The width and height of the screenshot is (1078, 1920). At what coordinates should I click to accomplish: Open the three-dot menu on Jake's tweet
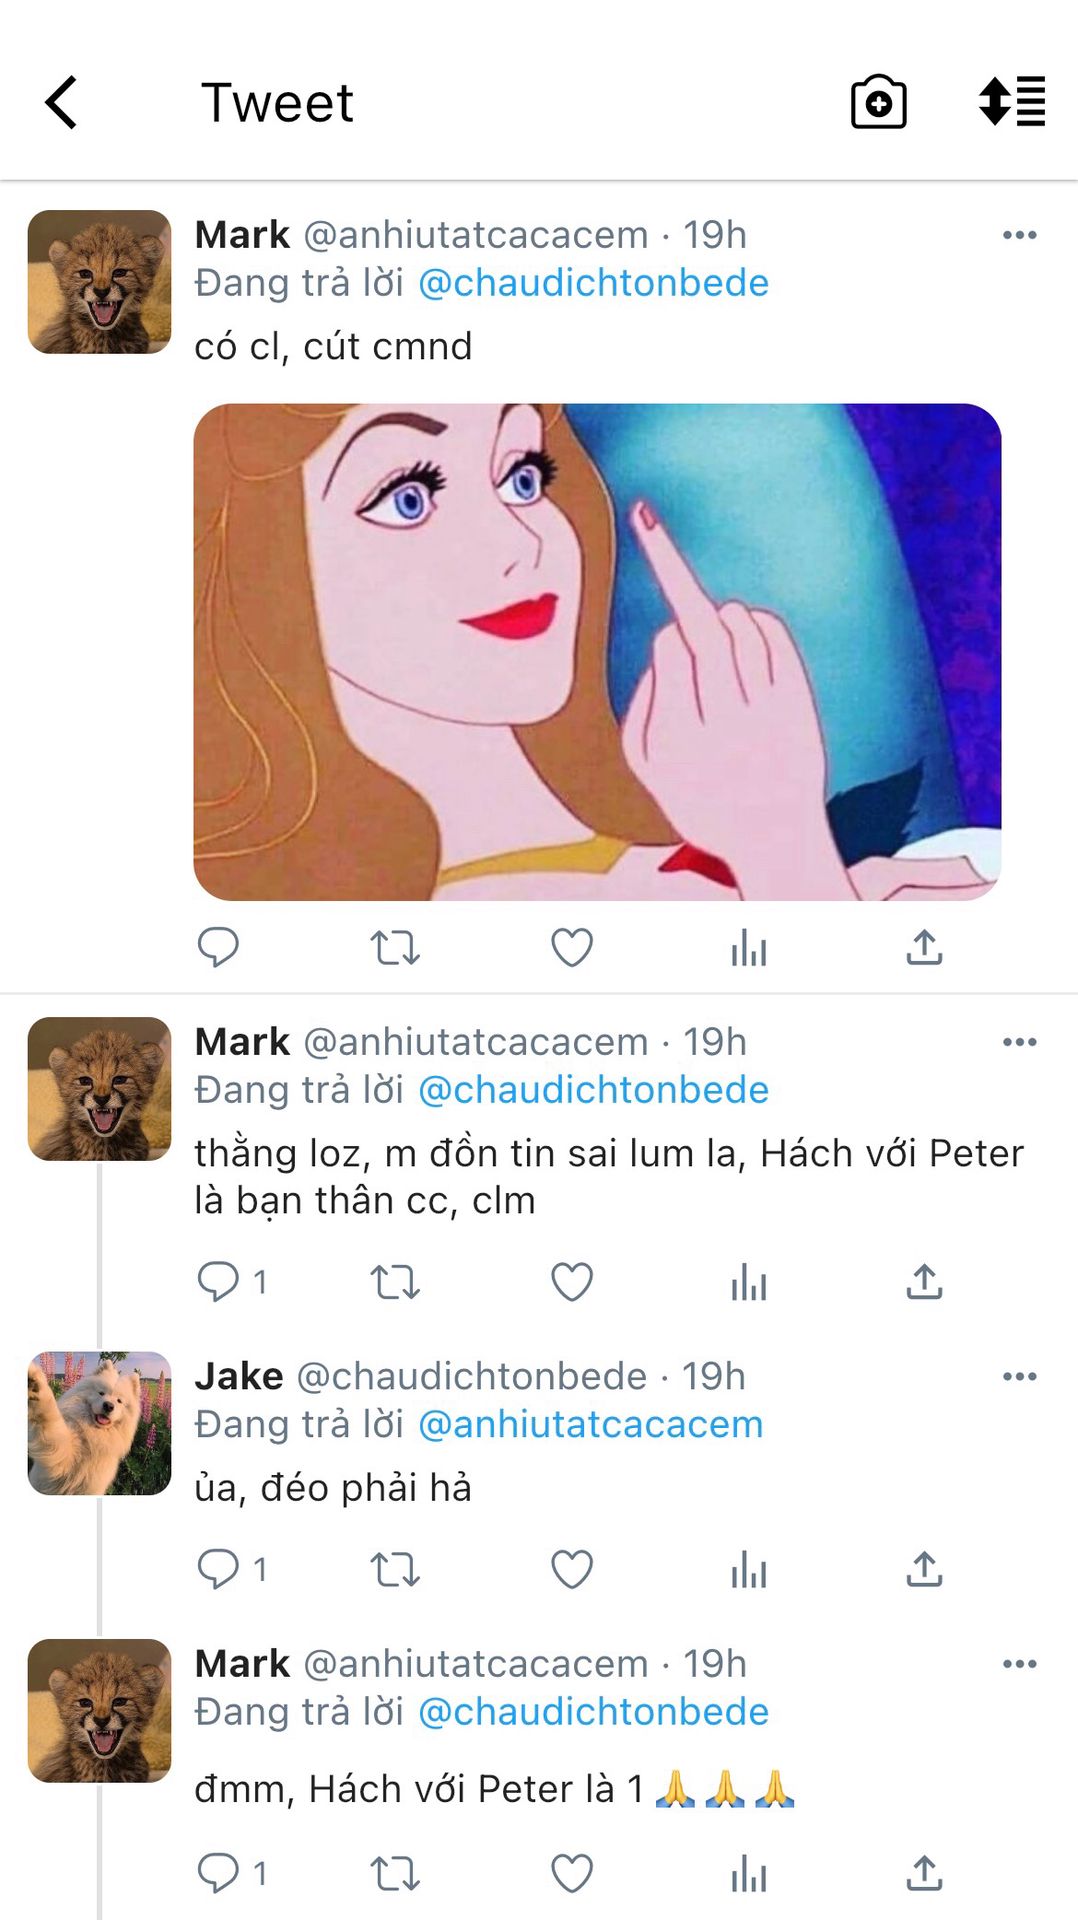click(x=1019, y=1377)
